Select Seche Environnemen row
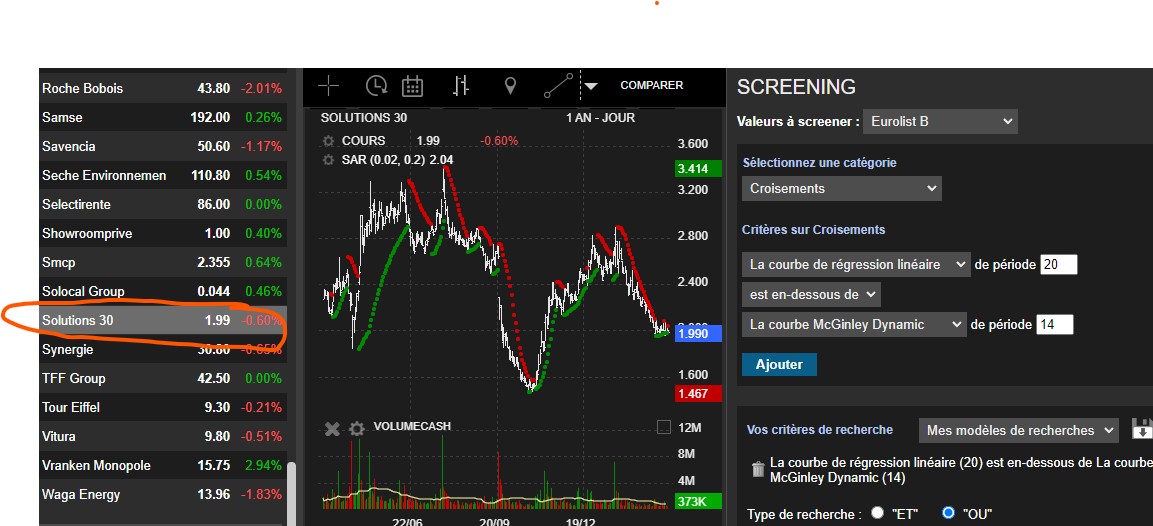Viewport: 1153px width, 526px height. tap(163, 175)
